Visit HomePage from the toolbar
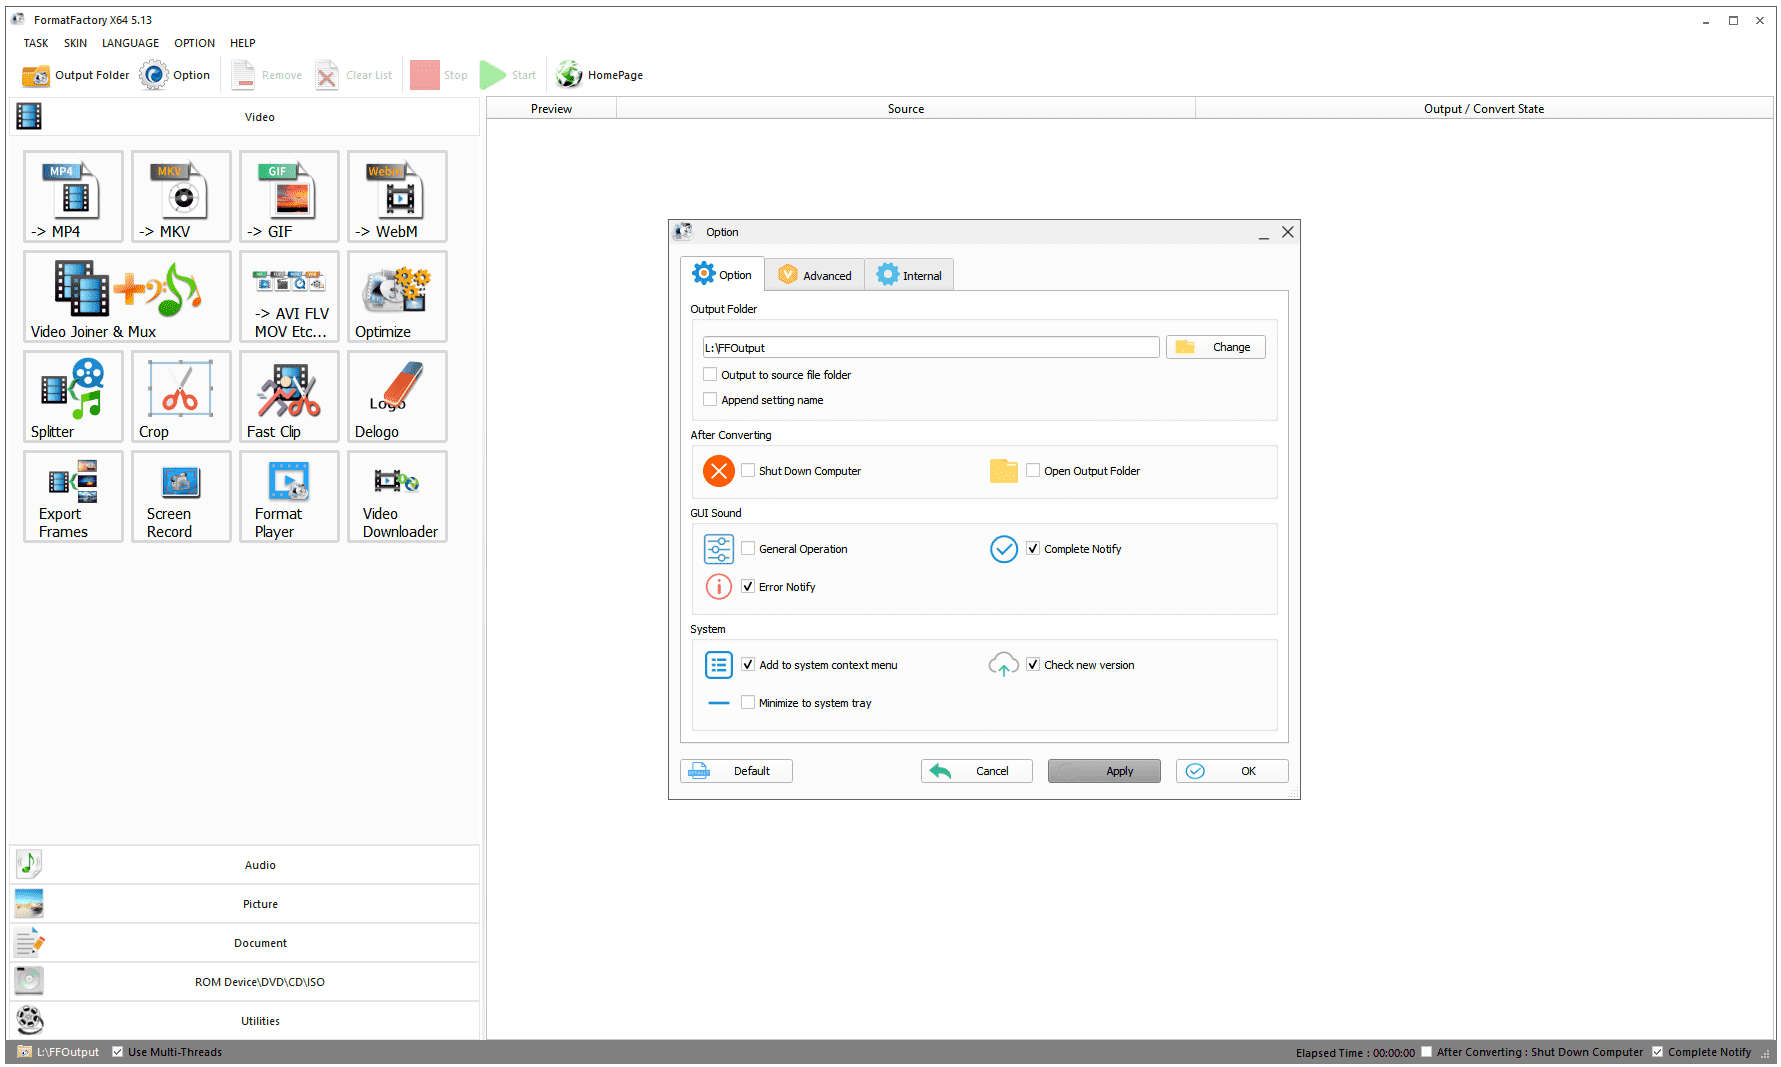The width and height of the screenshot is (1781, 1067). click(x=600, y=75)
